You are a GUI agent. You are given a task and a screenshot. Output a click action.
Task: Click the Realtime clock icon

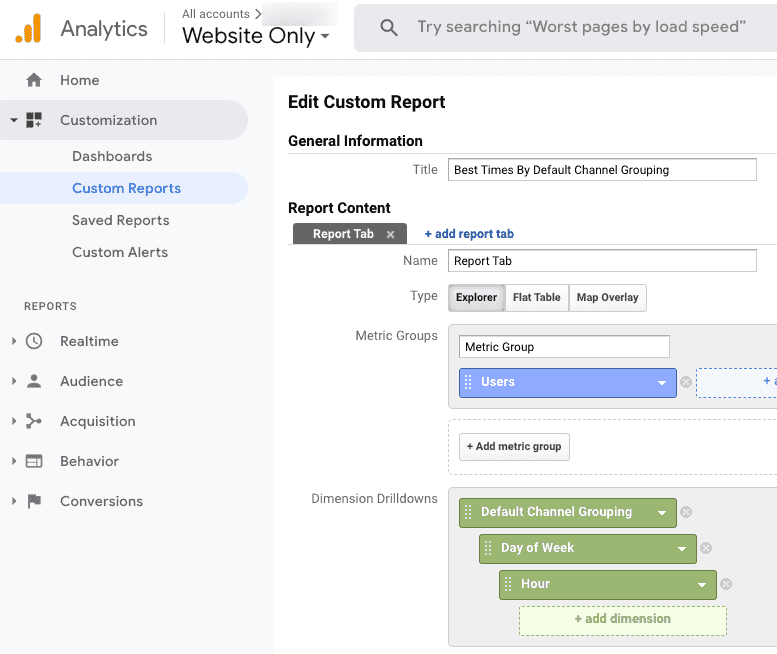click(34, 341)
